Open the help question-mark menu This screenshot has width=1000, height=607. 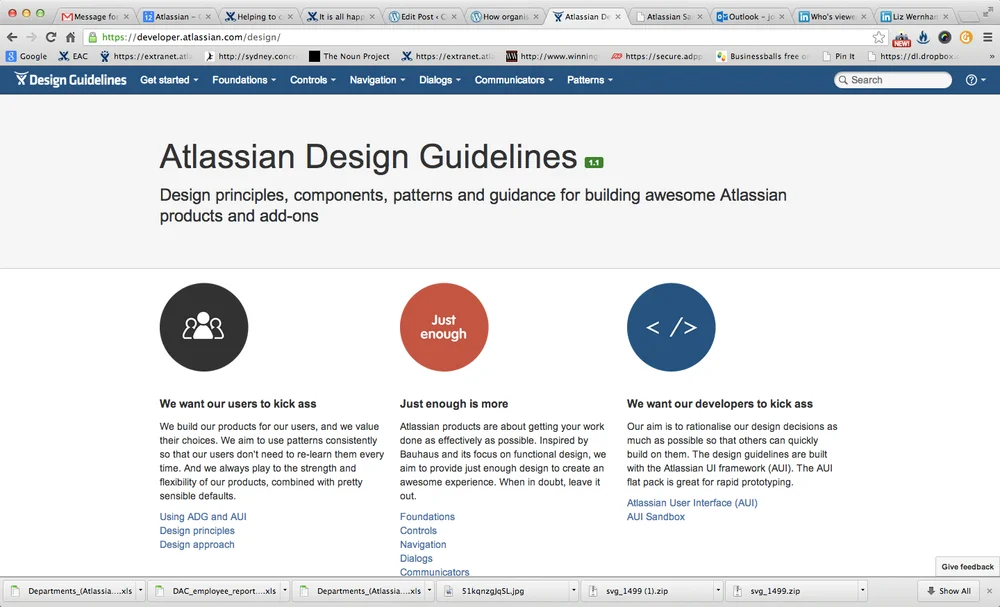click(x=975, y=80)
